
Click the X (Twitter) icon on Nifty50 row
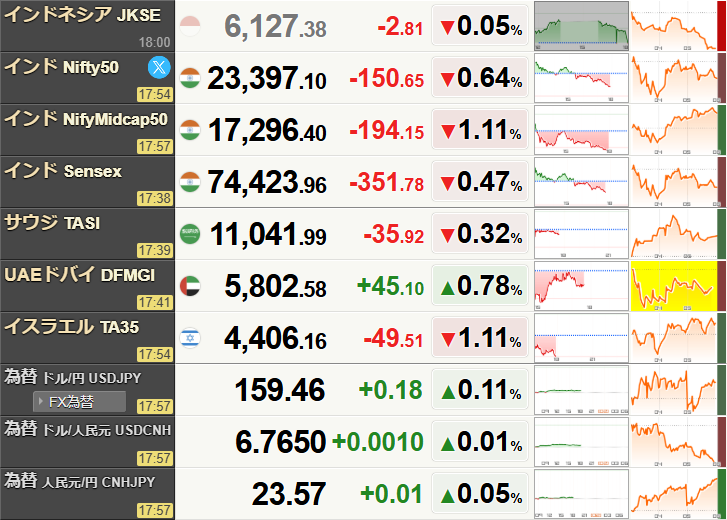pos(159,67)
